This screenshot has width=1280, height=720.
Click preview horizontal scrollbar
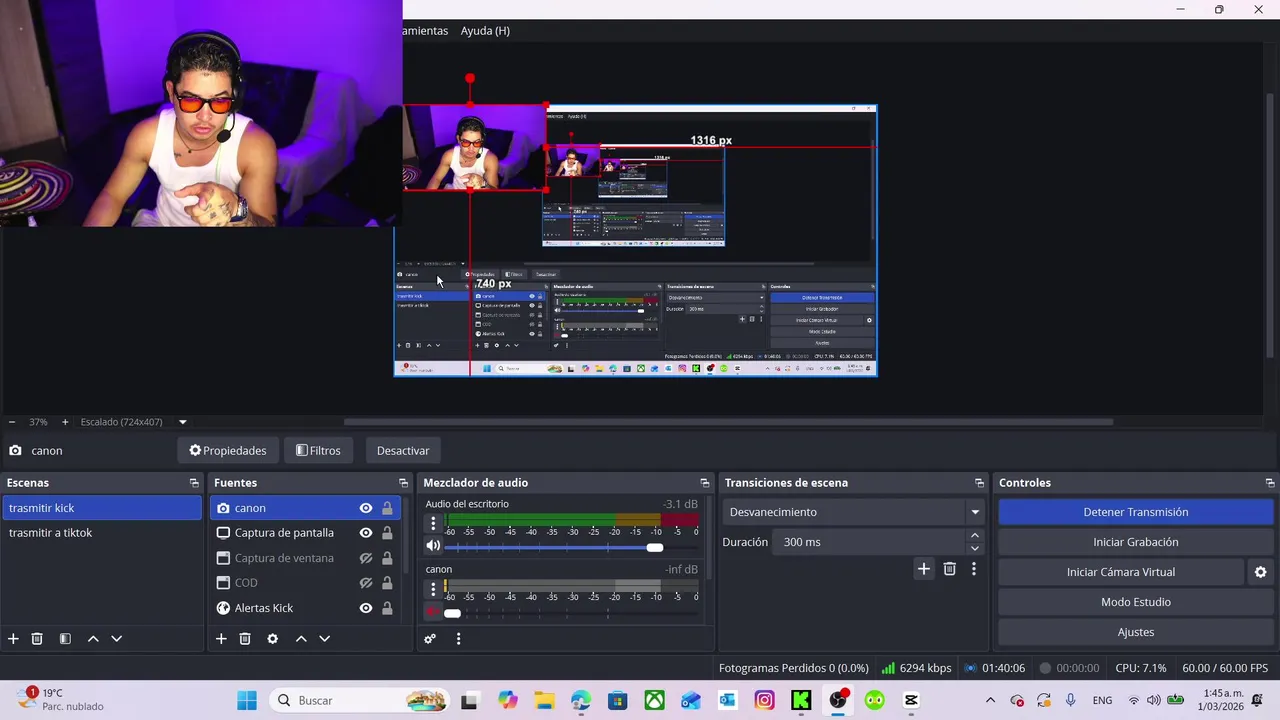tap(728, 422)
